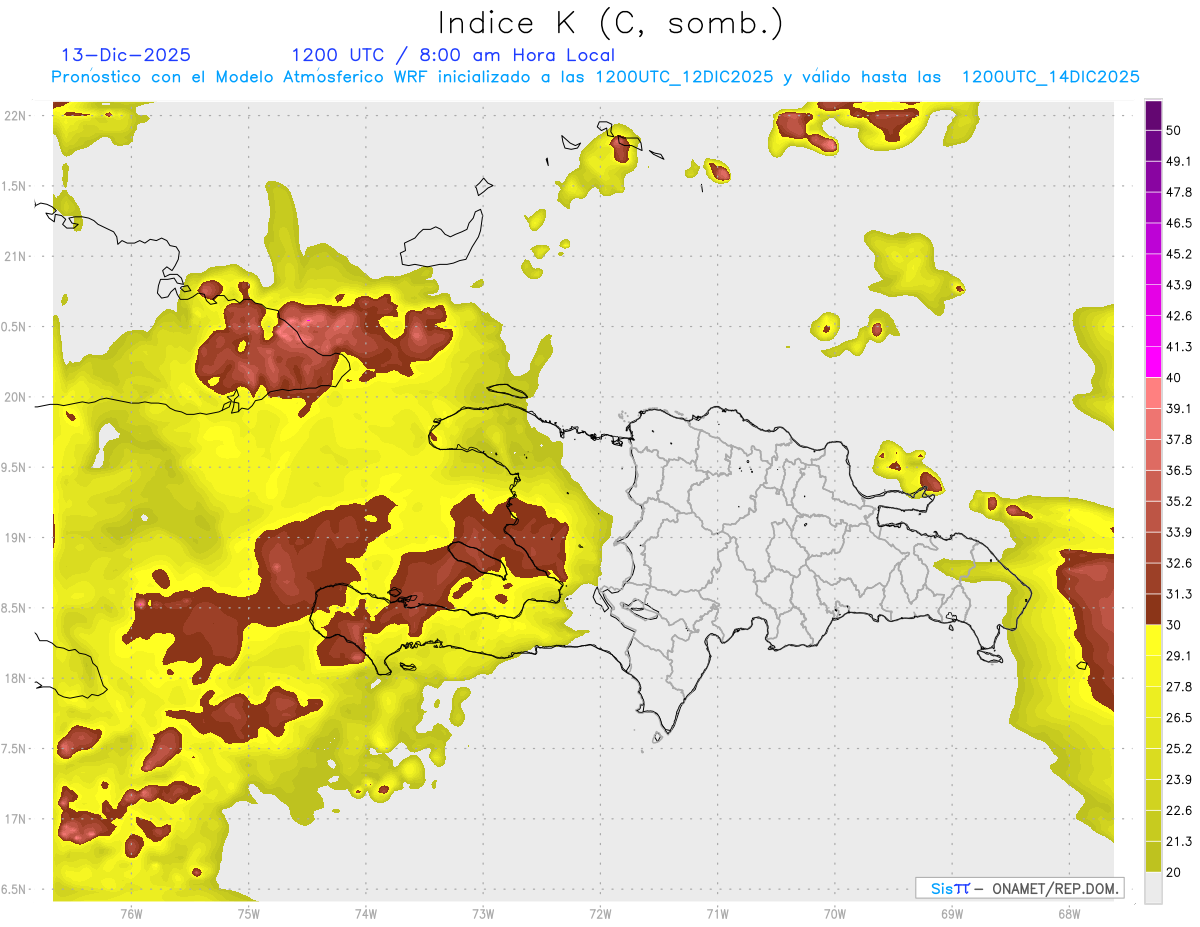Click the 'SisTT - ONAMET/REP.DOM.' label
Screen dimensions: 1200x927
pyautogui.click(x=1019, y=887)
